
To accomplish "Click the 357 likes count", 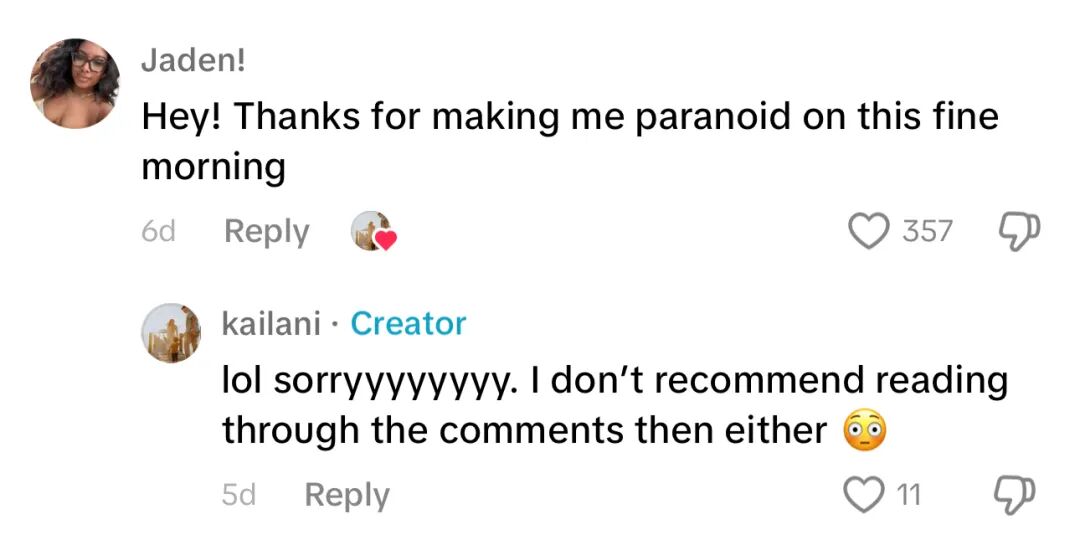I will [927, 232].
